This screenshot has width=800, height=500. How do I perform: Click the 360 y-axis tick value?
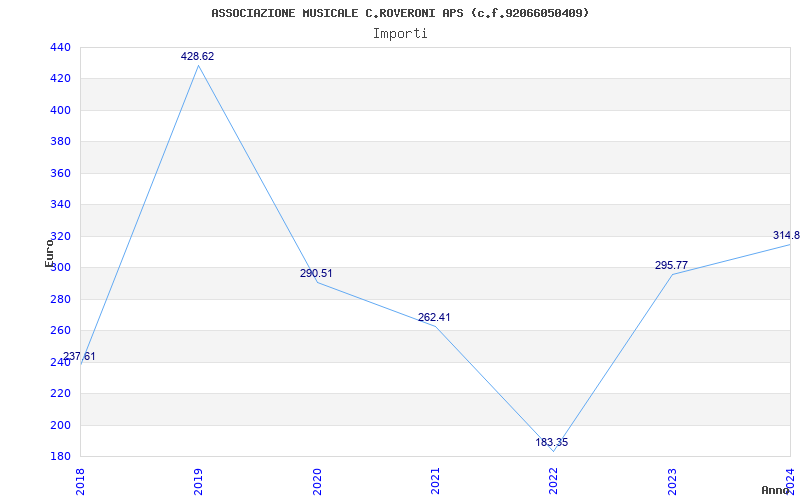[60, 173]
